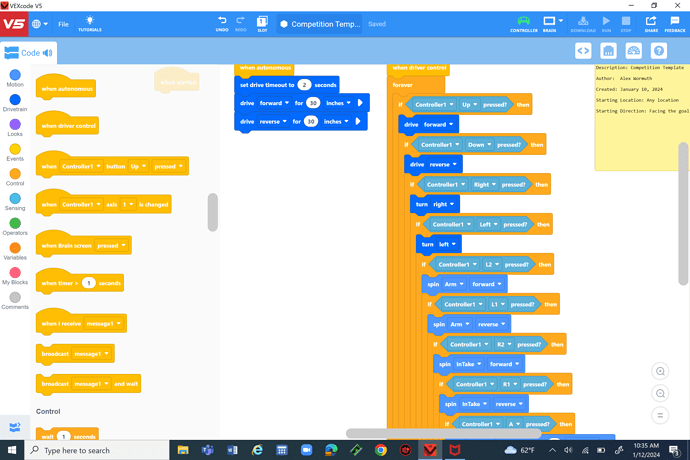The height and width of the screenshot is (460, 690).
Task: Click the block palette vertical scrollbar
Action: [213, 212]
